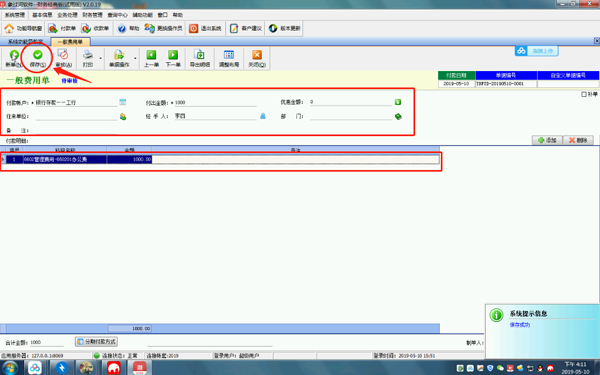Open the QQ penguin tray icon

[540, 368]
